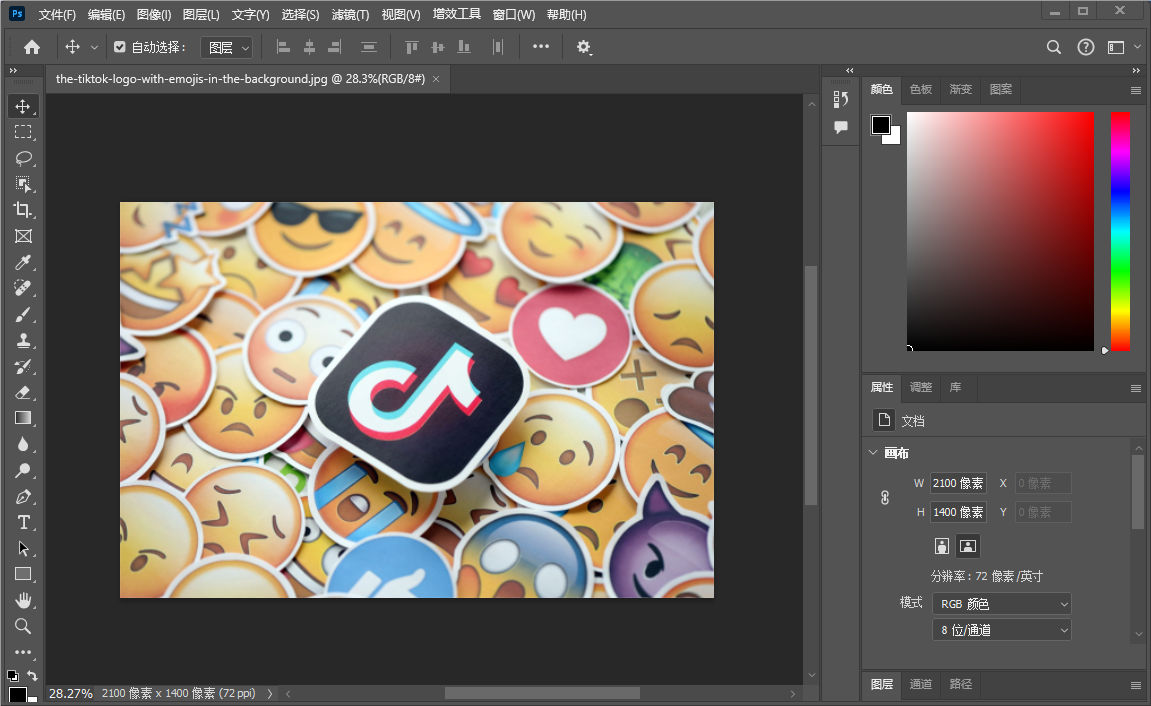Pick the Eyedropper tool
Image resolution: width=1151 pixels, height=706 pixels.
coord(24,262)
